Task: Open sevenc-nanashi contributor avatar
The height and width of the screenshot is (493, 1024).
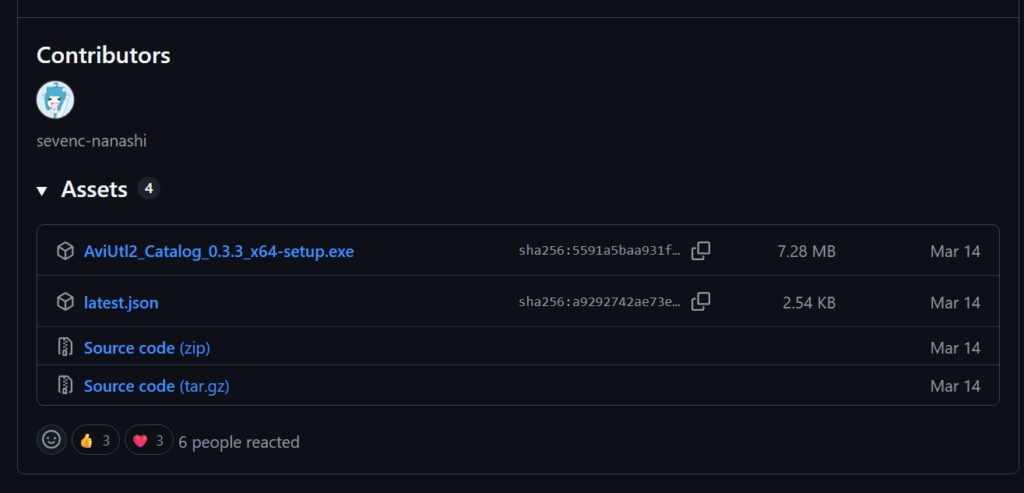Action: pyautogui.click(x=55, y=100)
